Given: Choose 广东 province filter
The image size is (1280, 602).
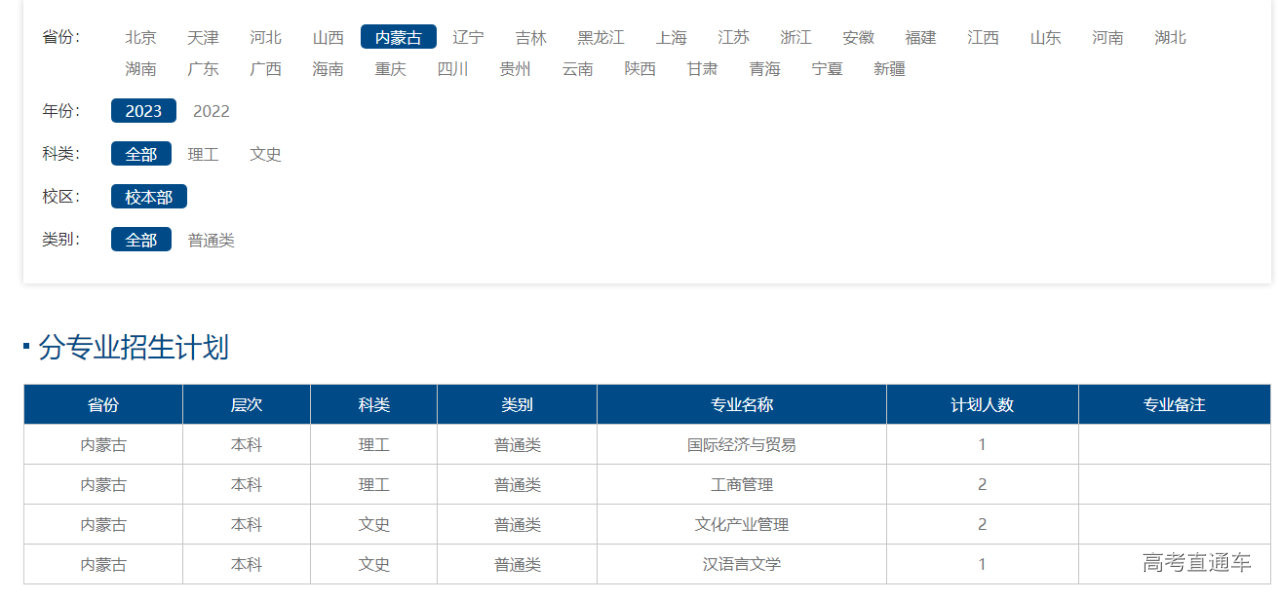Looking at the screenshot, I should pos(203,69).
